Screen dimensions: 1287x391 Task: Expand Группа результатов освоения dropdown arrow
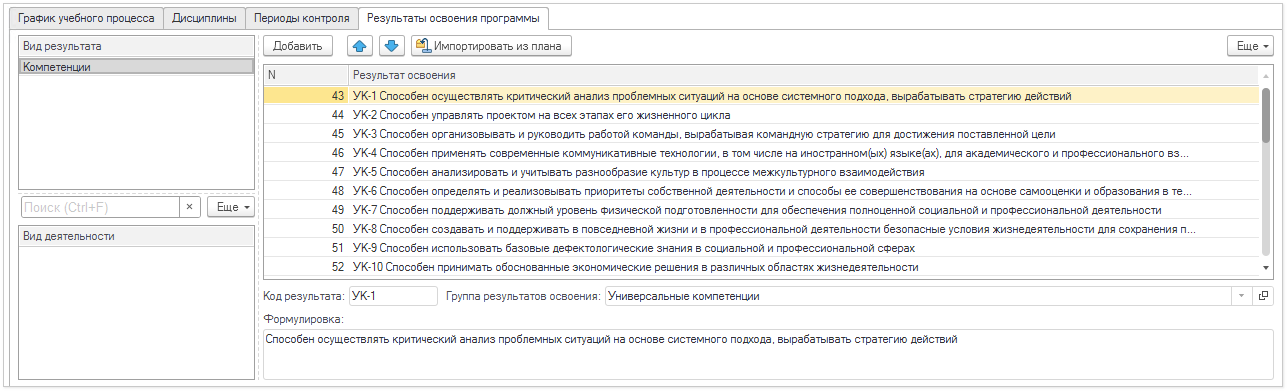click(x=1242, y=296)
